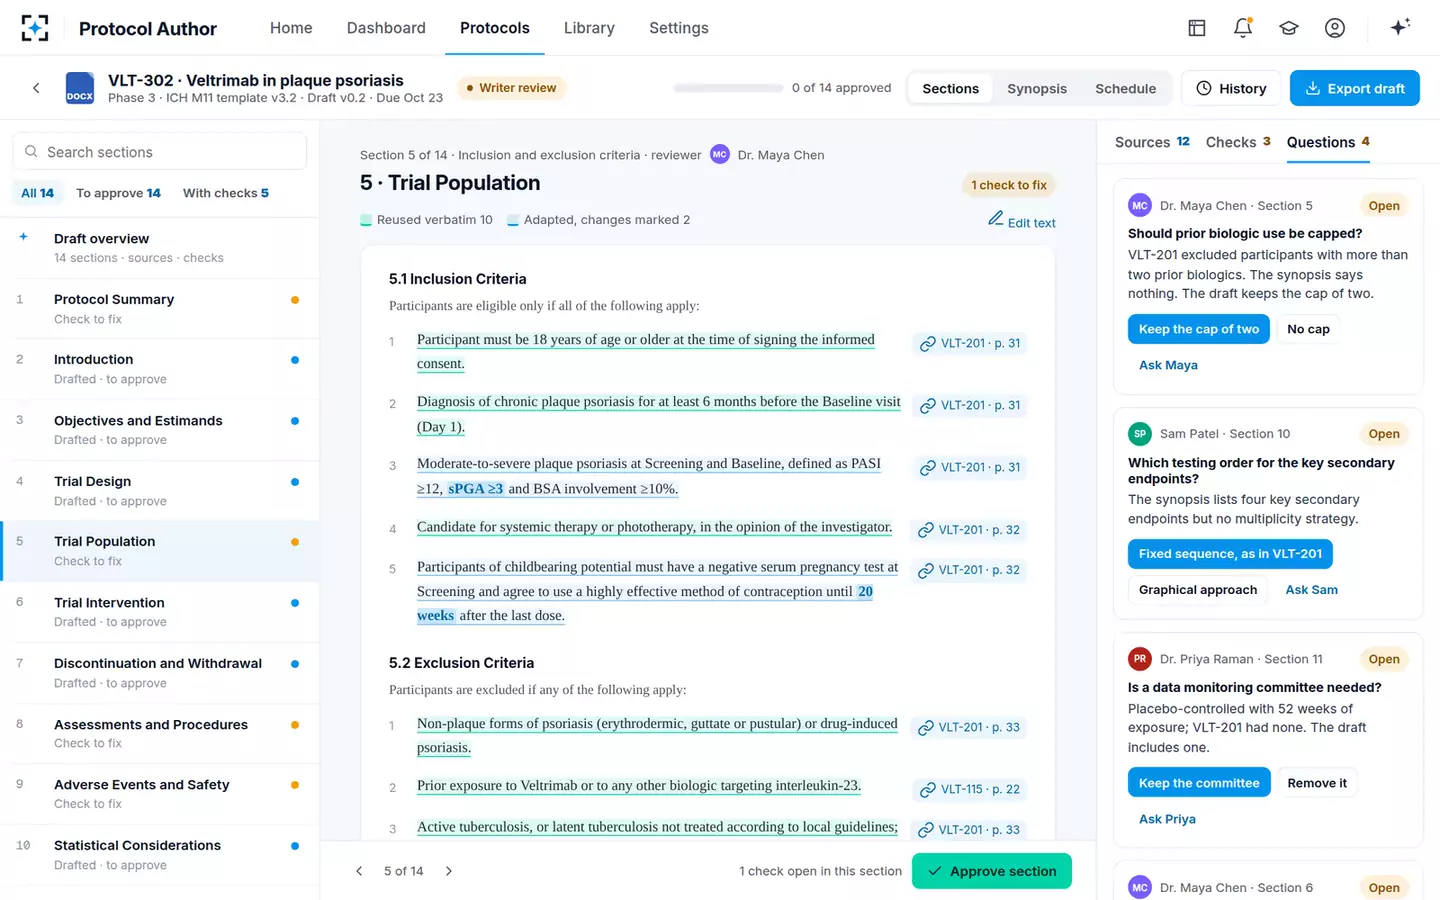This screenshot has width=1440, height=900.
Task: Approve section button
Action: (992, 871)
